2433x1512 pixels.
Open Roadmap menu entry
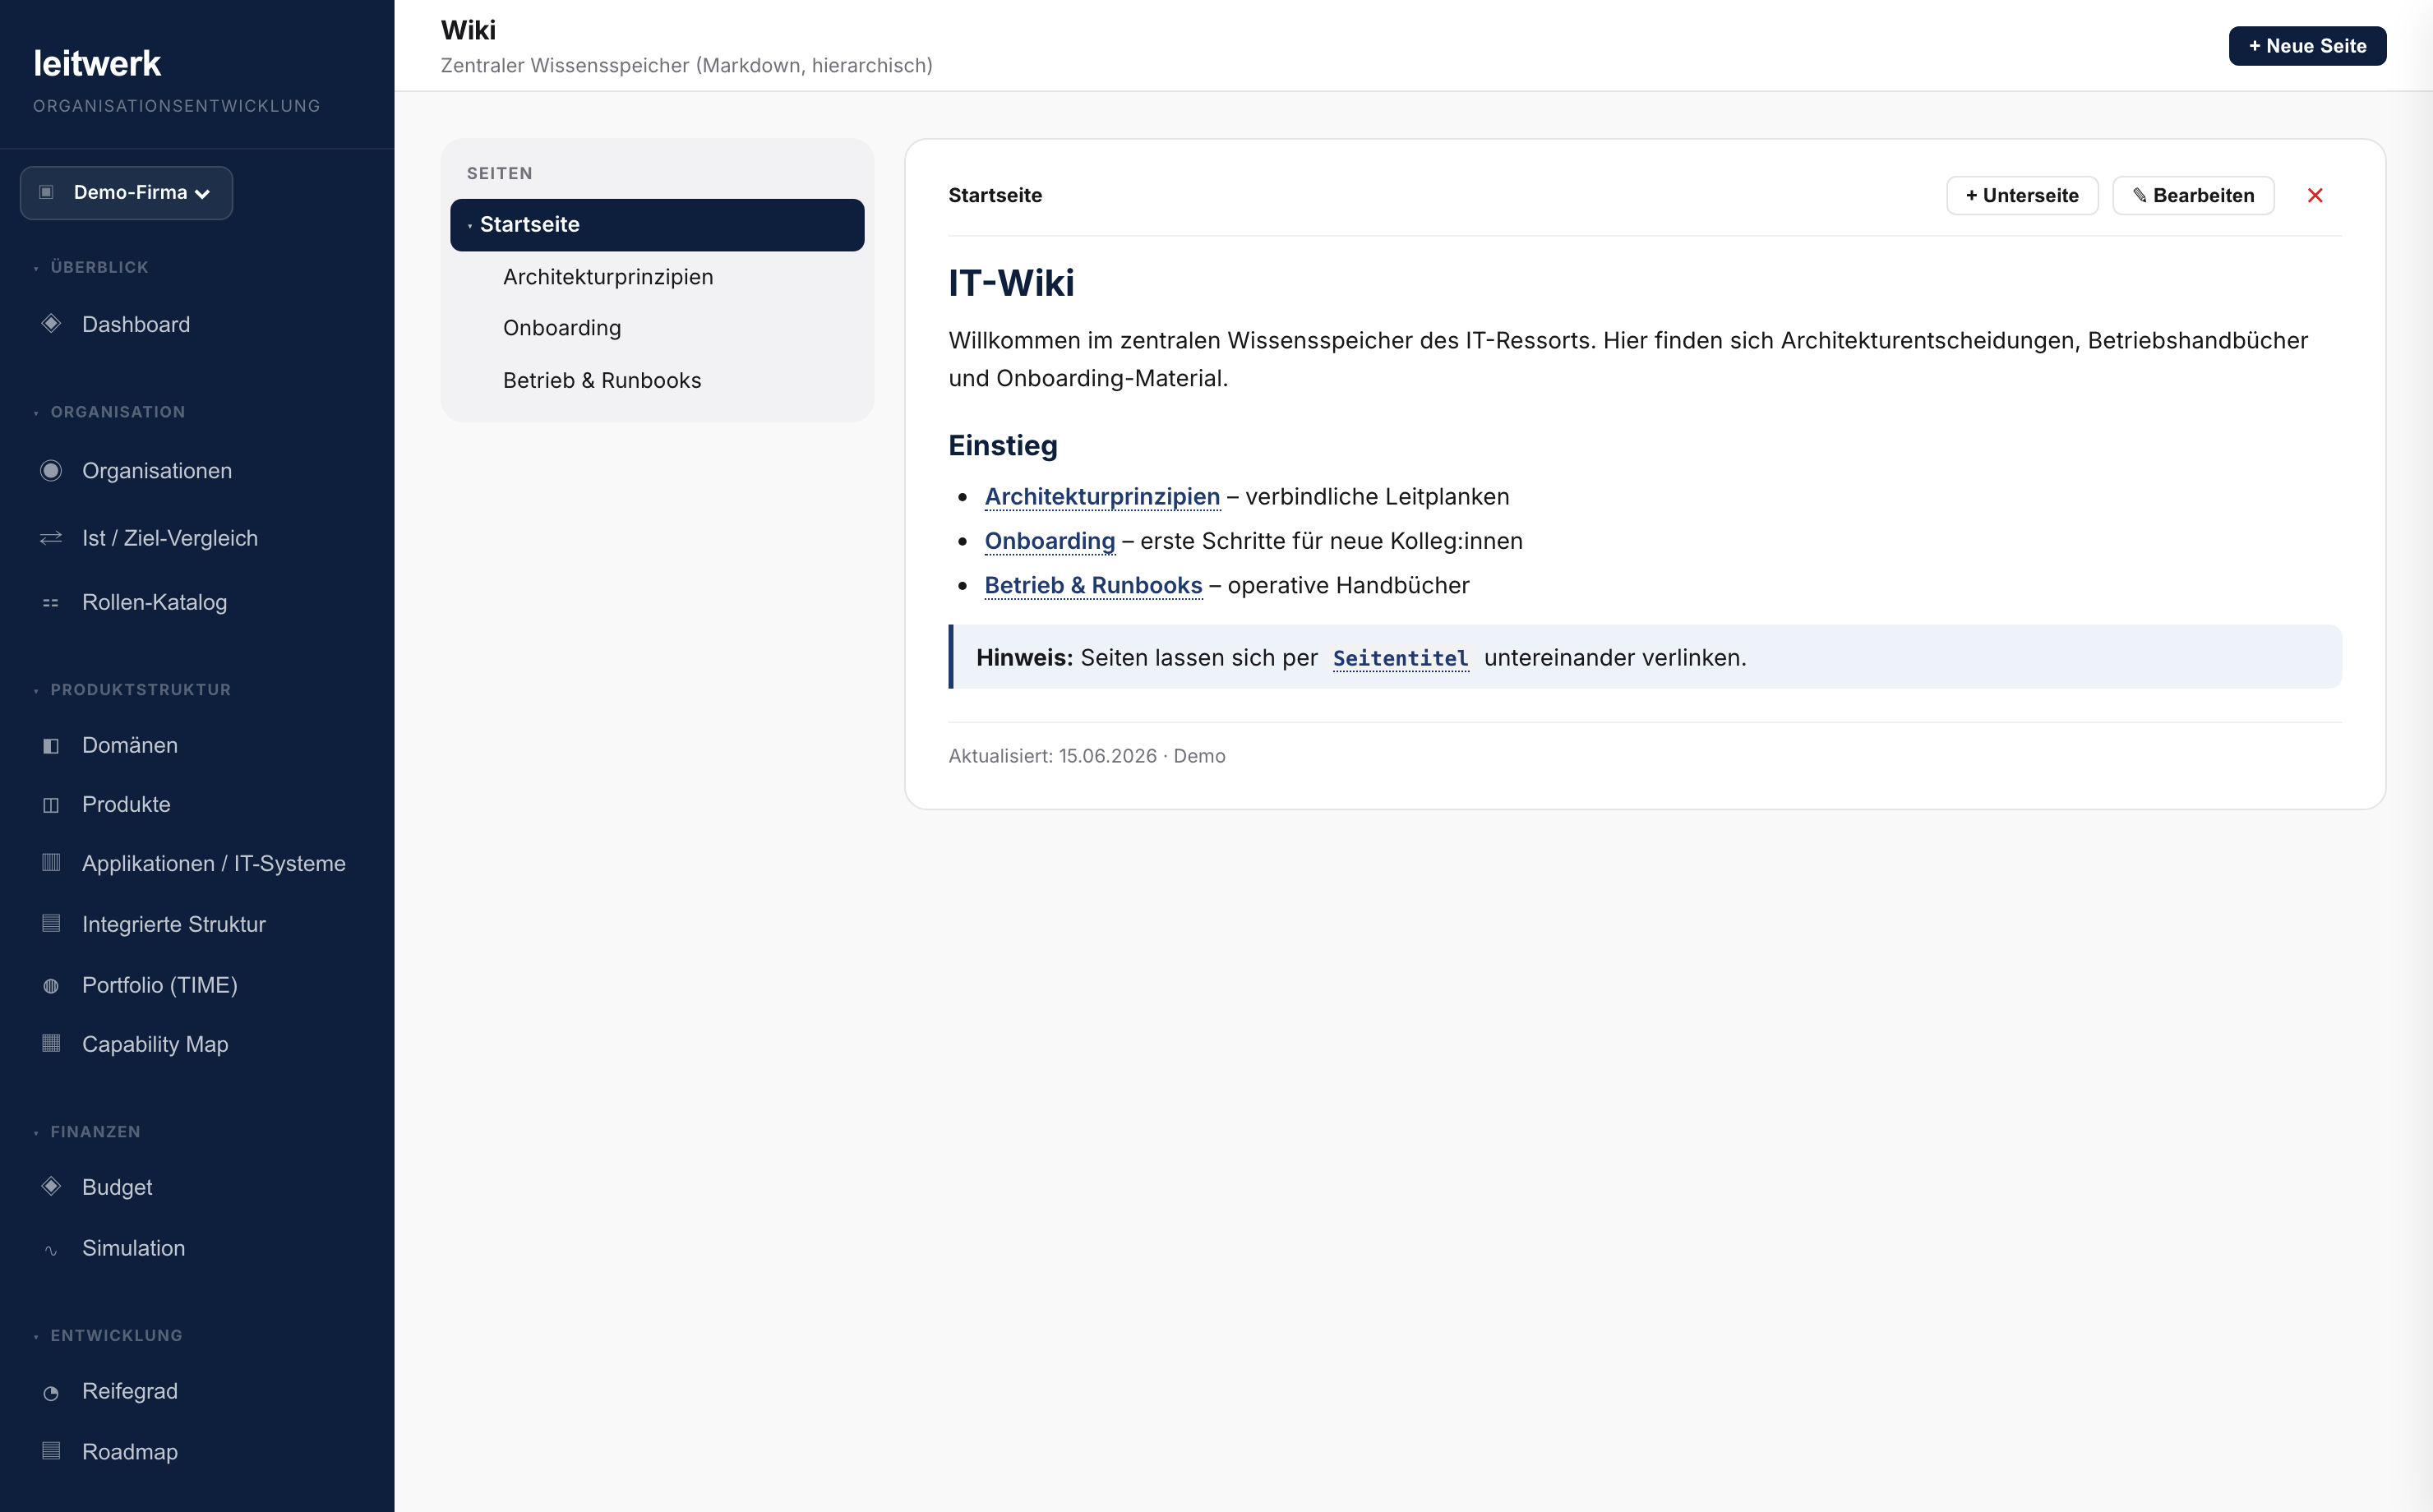click(130, 1453)
